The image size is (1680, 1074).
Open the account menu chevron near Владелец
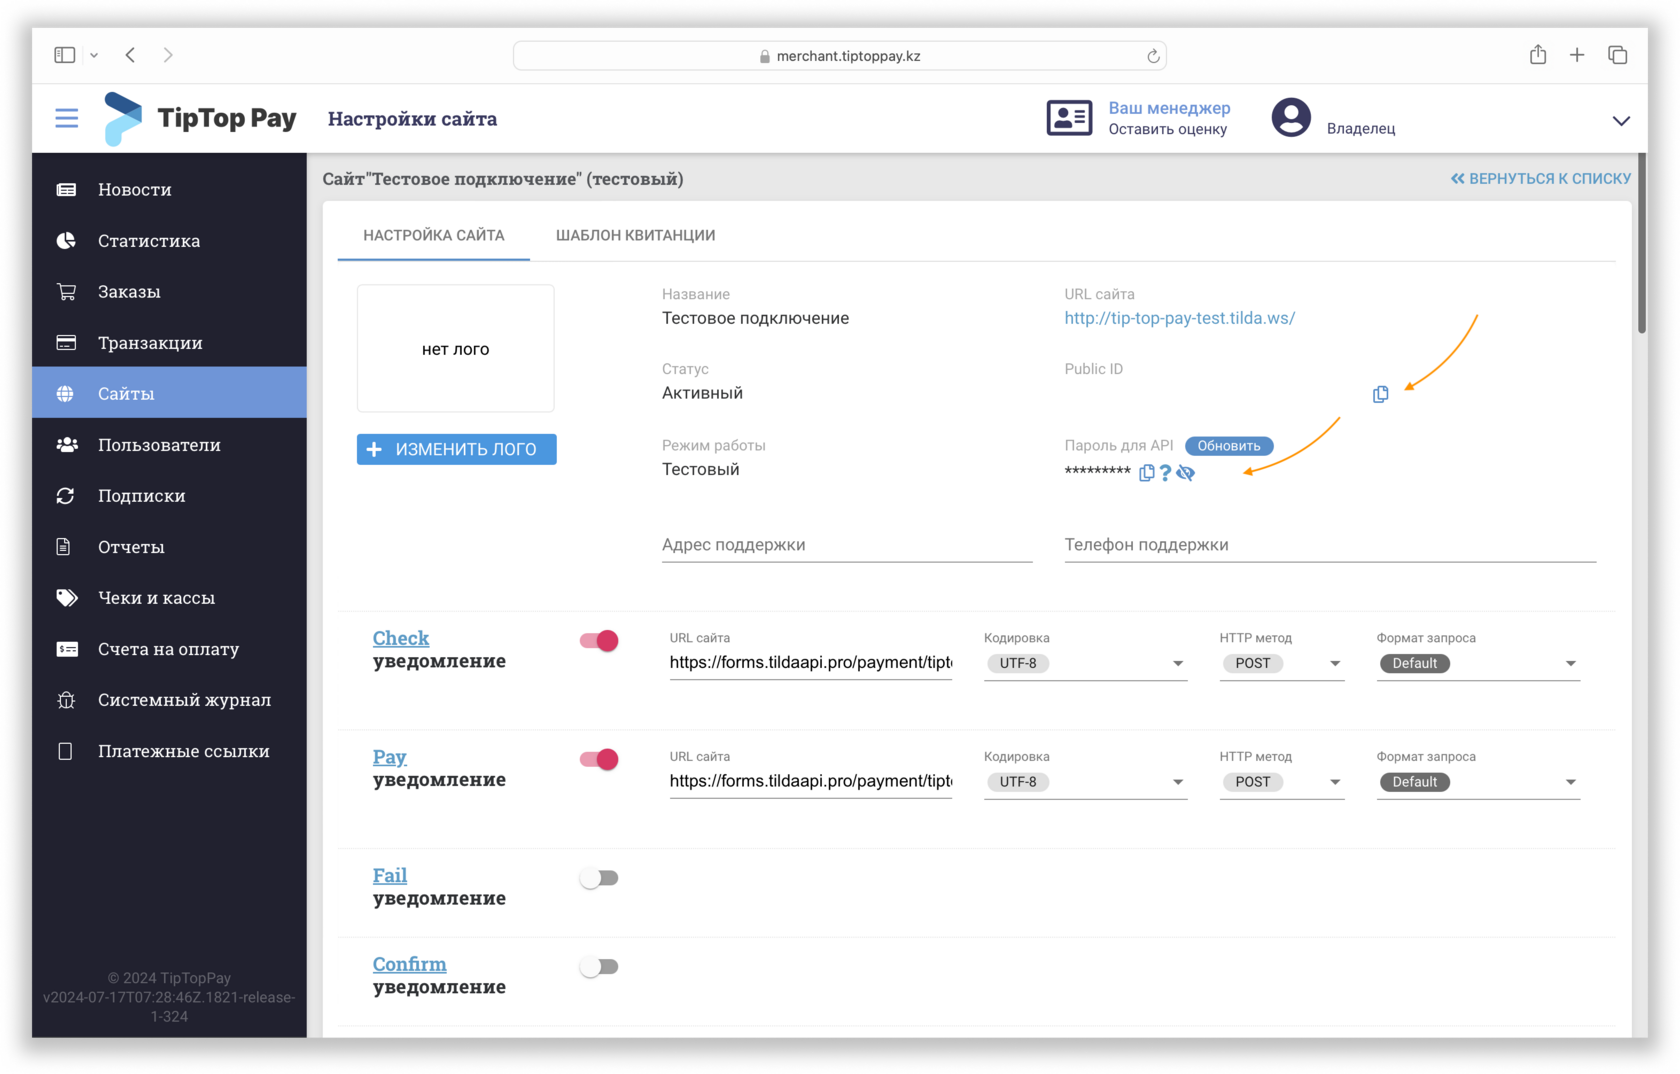click(x=1621, y=121)
